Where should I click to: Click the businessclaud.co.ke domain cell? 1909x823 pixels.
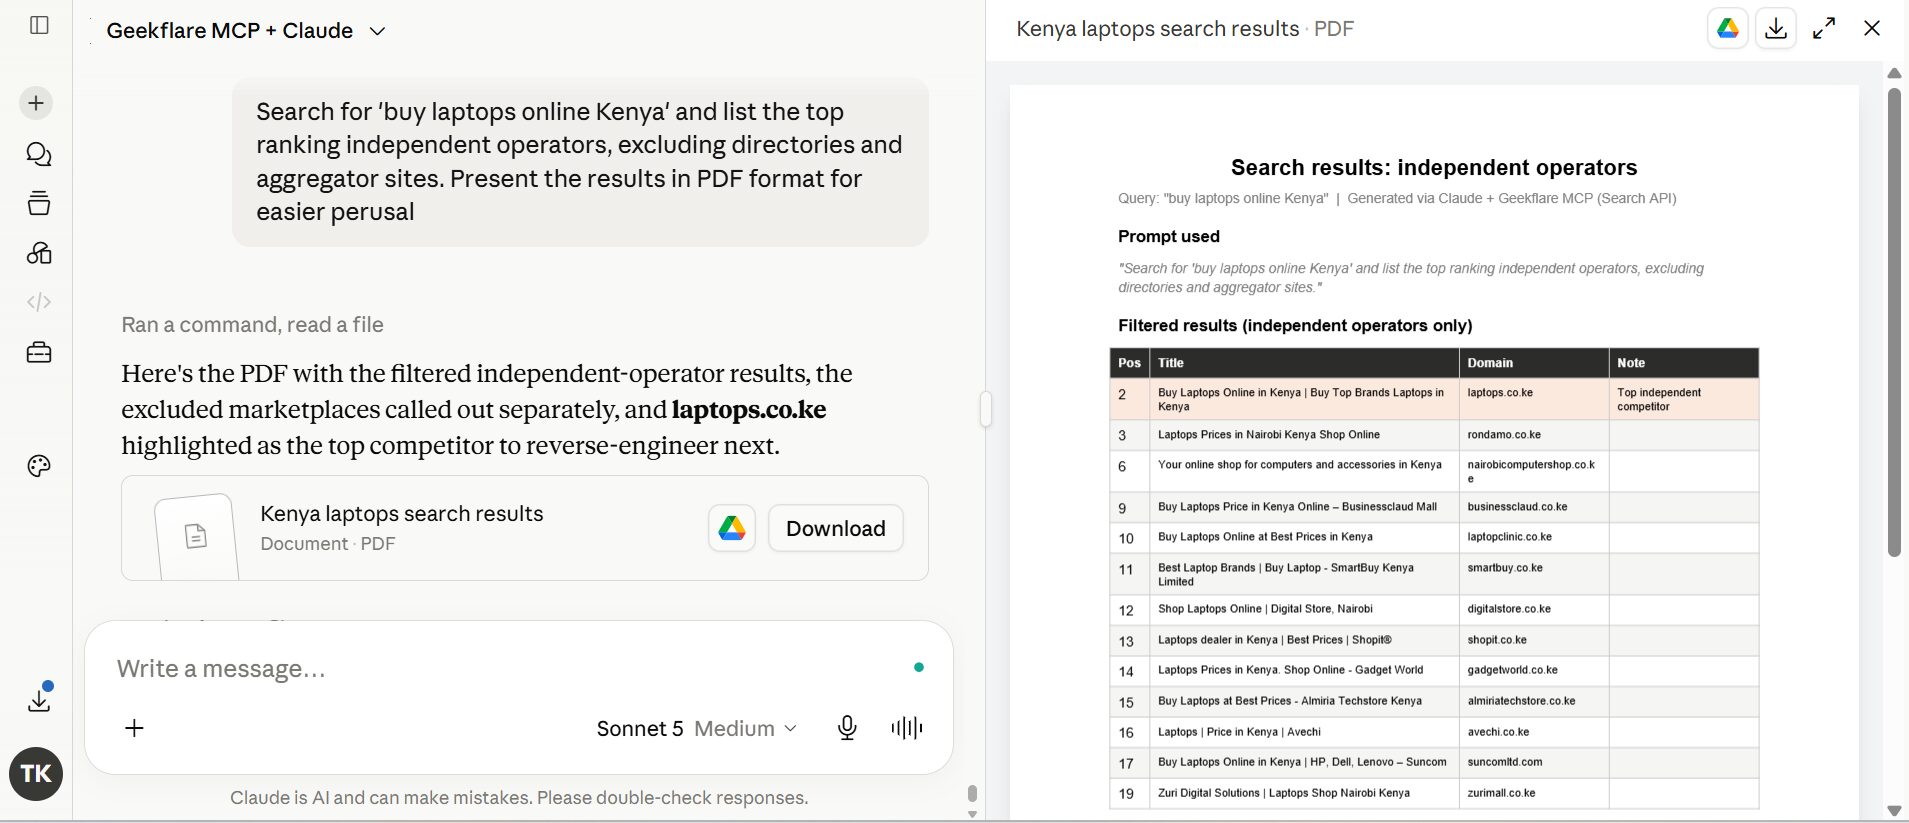pyautogui.click(x=1534, y=507)
